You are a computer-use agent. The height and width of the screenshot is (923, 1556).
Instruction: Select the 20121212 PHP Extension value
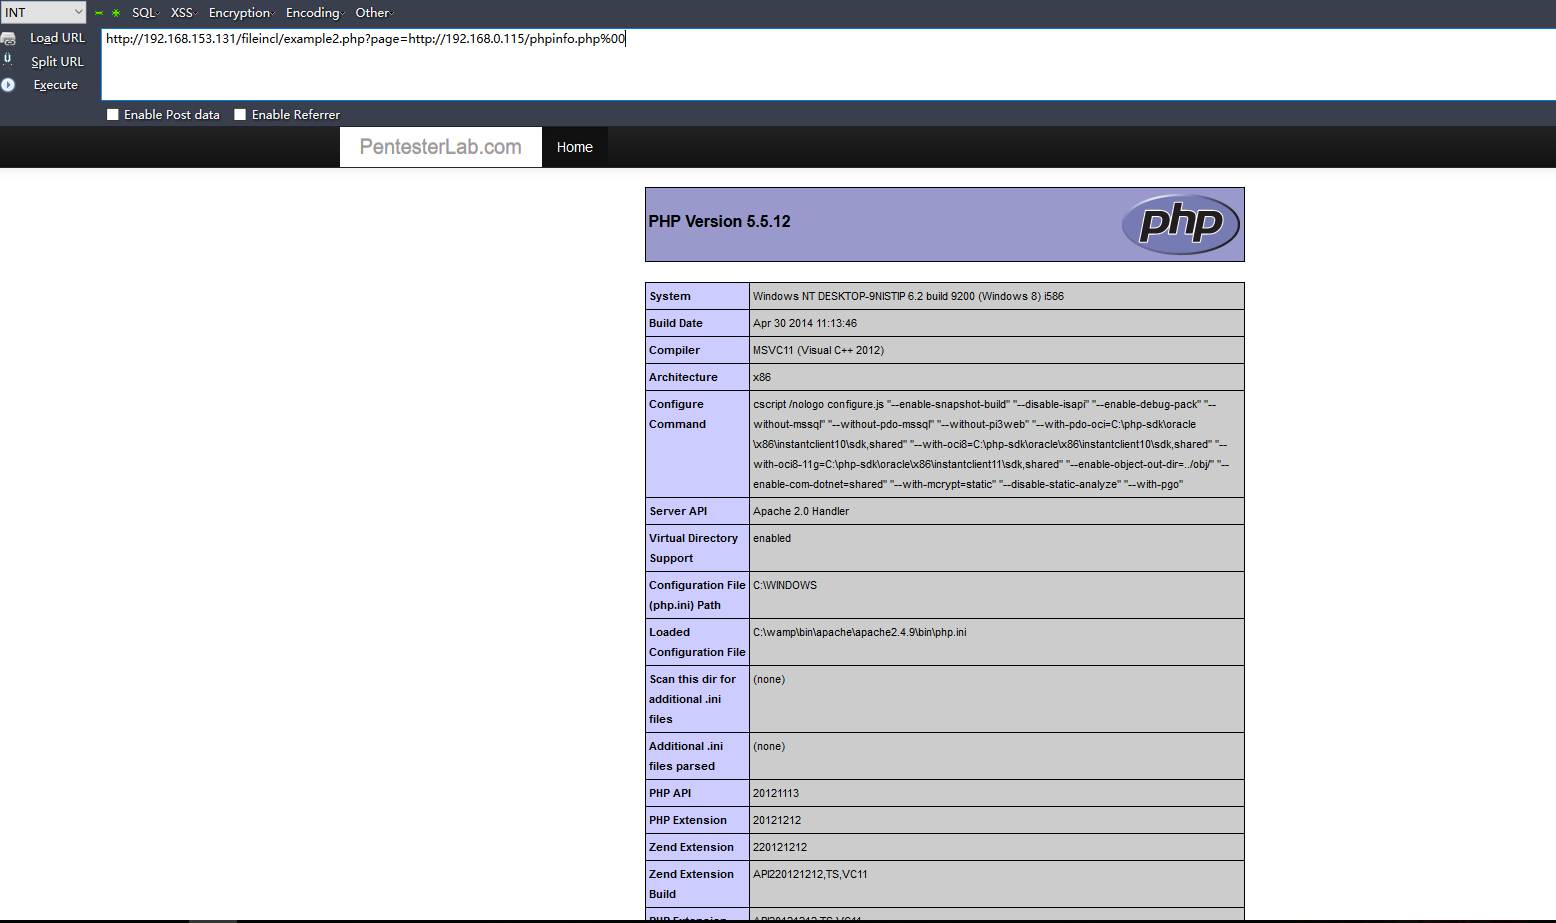[777, 820]
